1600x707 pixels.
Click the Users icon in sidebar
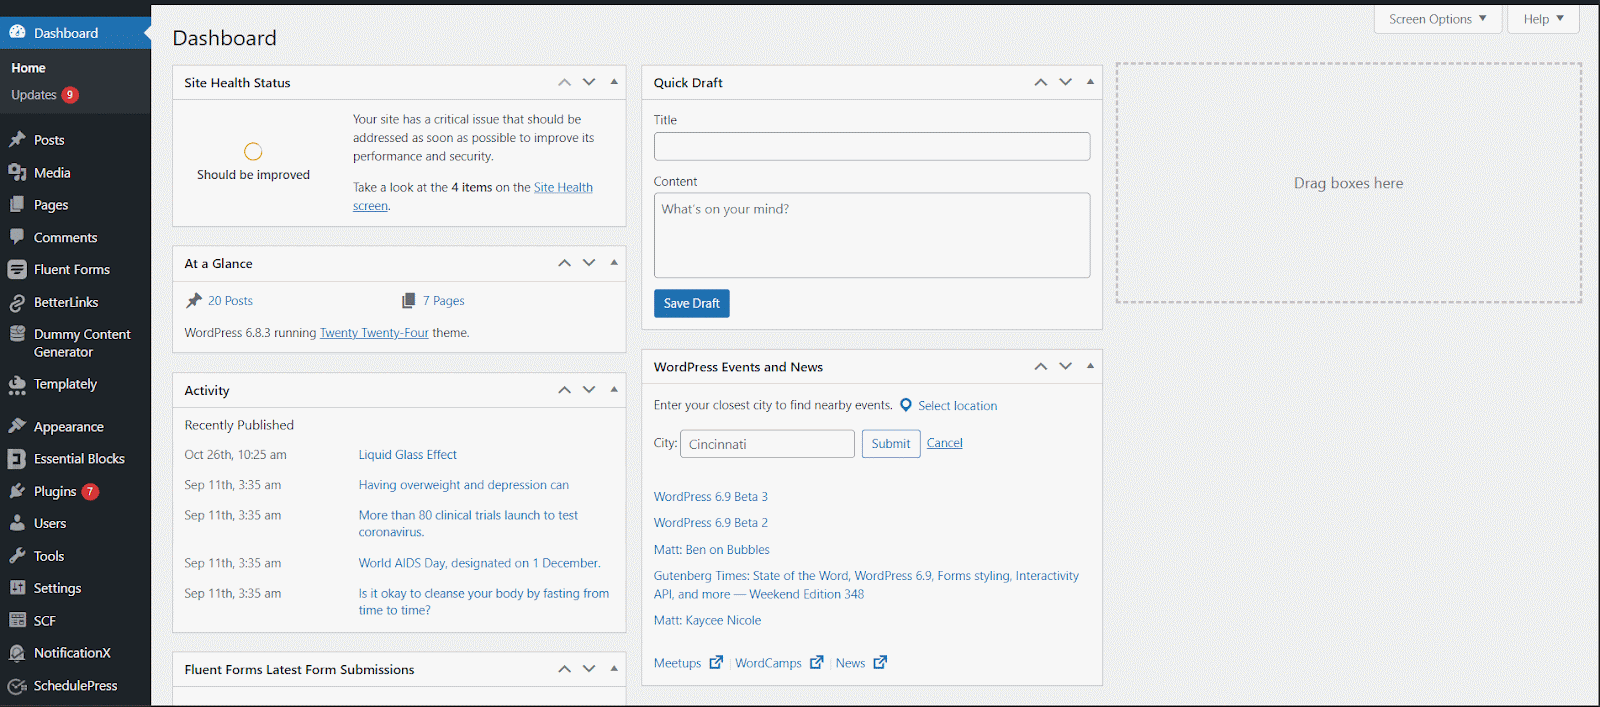coord(17,523)
